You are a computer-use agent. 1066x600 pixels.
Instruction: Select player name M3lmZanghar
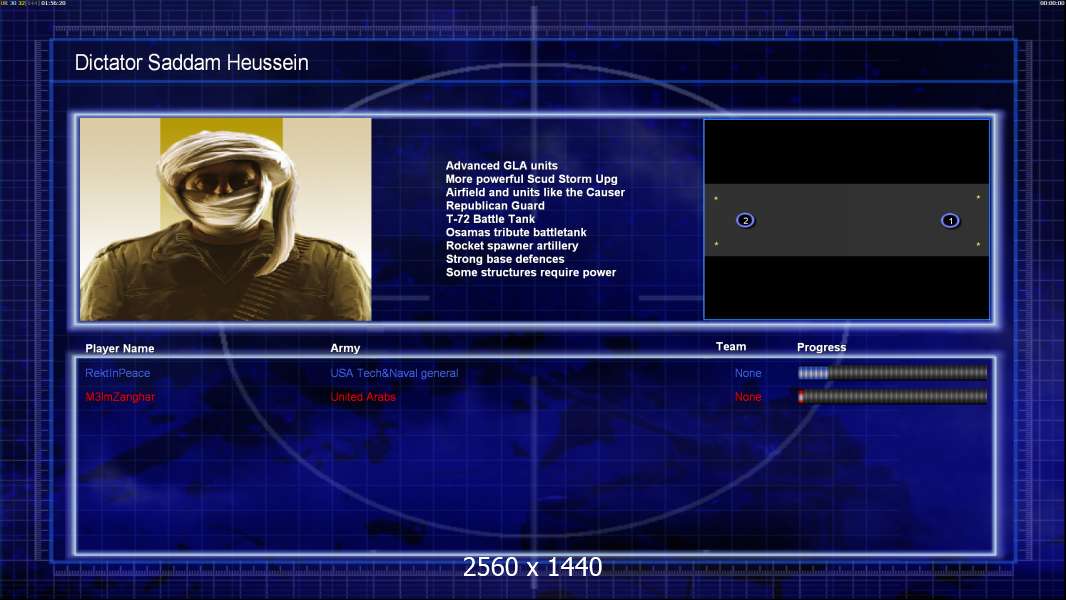click(x=120, y=397)
